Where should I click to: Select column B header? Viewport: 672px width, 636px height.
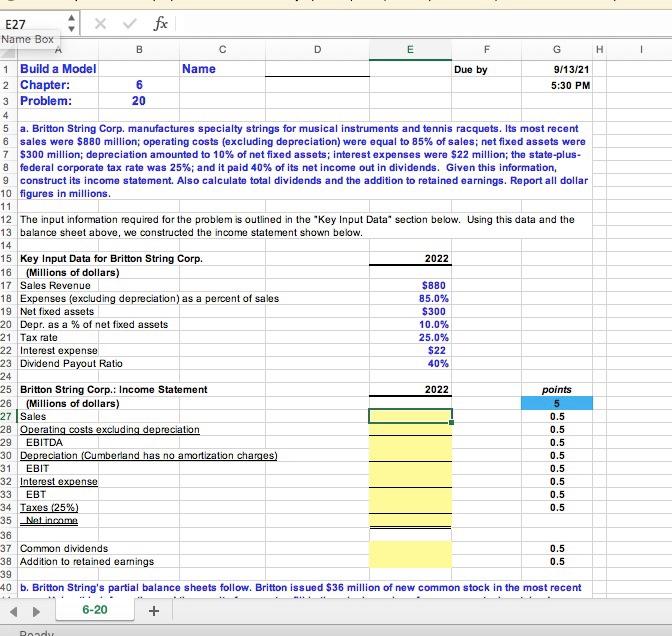(x=139, y=50)
